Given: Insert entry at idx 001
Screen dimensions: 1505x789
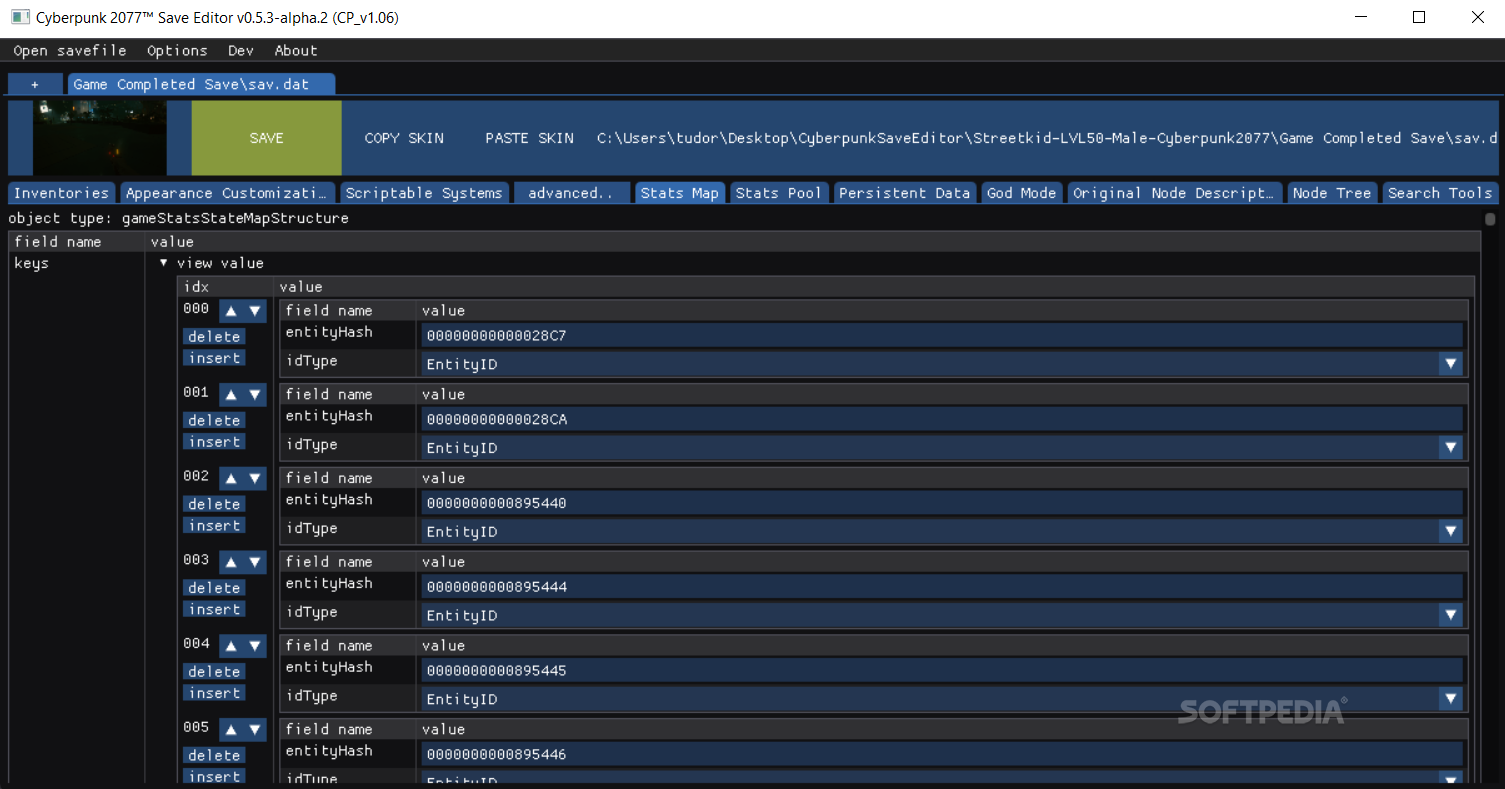Looking at the screenshot, I should [214, 442].
